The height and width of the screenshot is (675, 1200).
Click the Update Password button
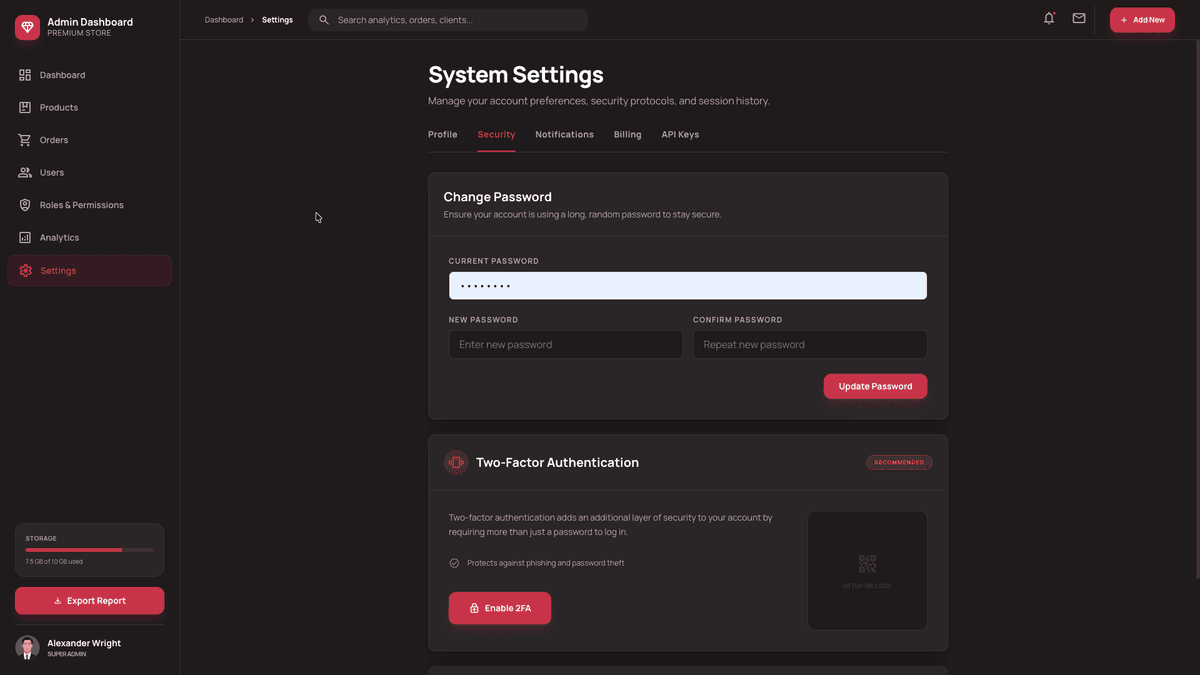[875, 386]
